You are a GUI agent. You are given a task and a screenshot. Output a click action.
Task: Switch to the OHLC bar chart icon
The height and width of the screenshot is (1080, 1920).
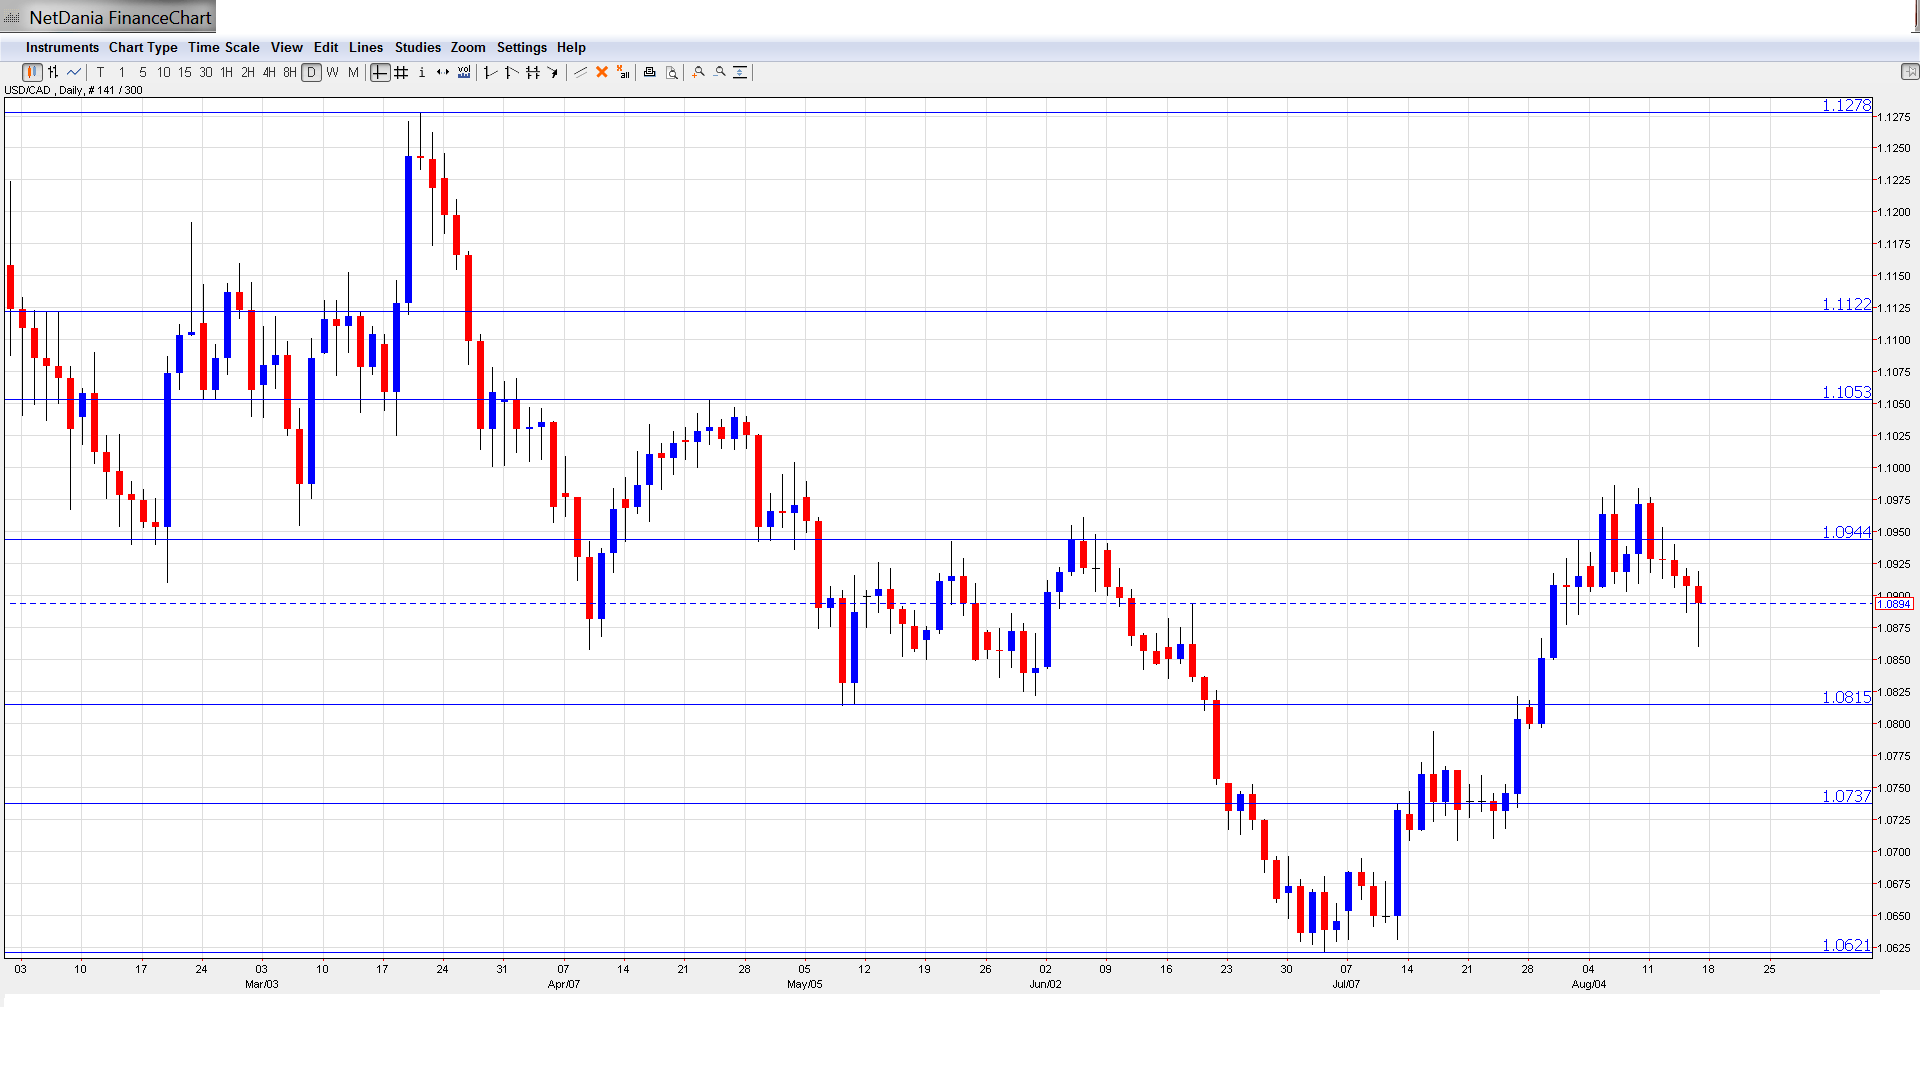(x=53, y=72)
